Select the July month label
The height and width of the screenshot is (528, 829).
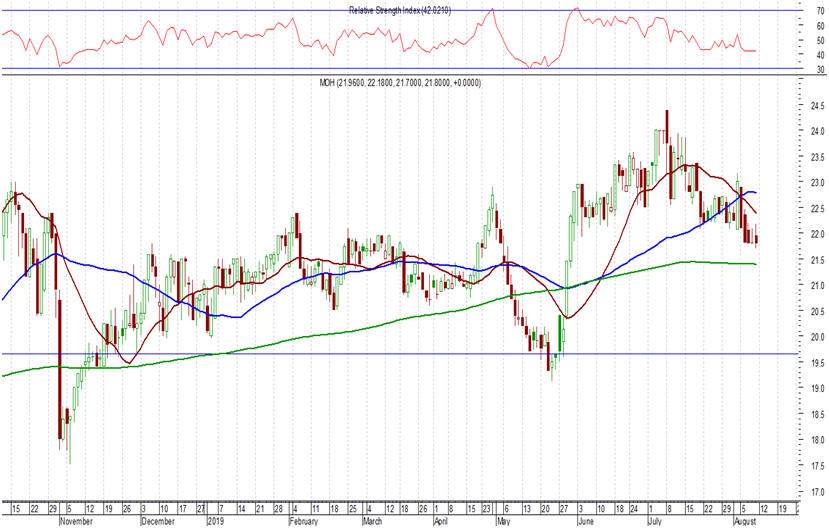click(x=655, y=522)
